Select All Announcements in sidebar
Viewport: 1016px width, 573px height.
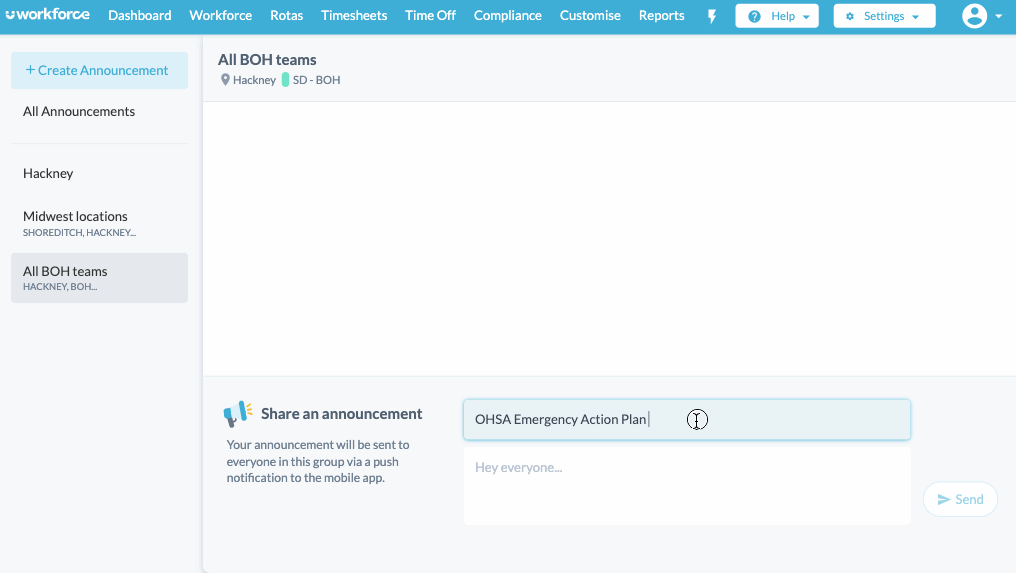[x=79, y=112]
